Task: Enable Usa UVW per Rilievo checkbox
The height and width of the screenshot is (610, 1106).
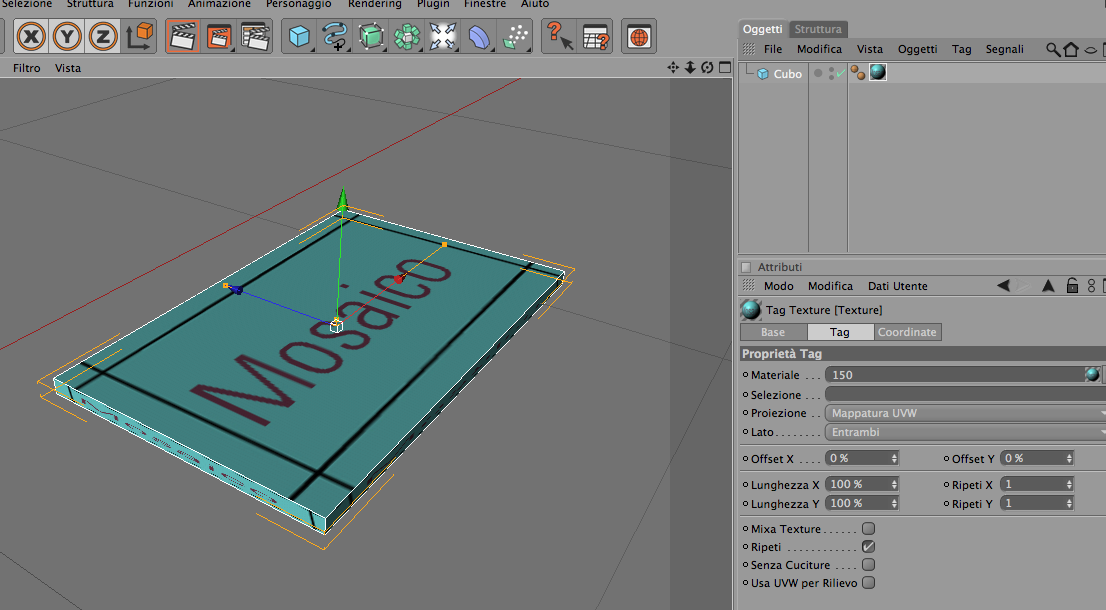Action: [x=868, y=582]
